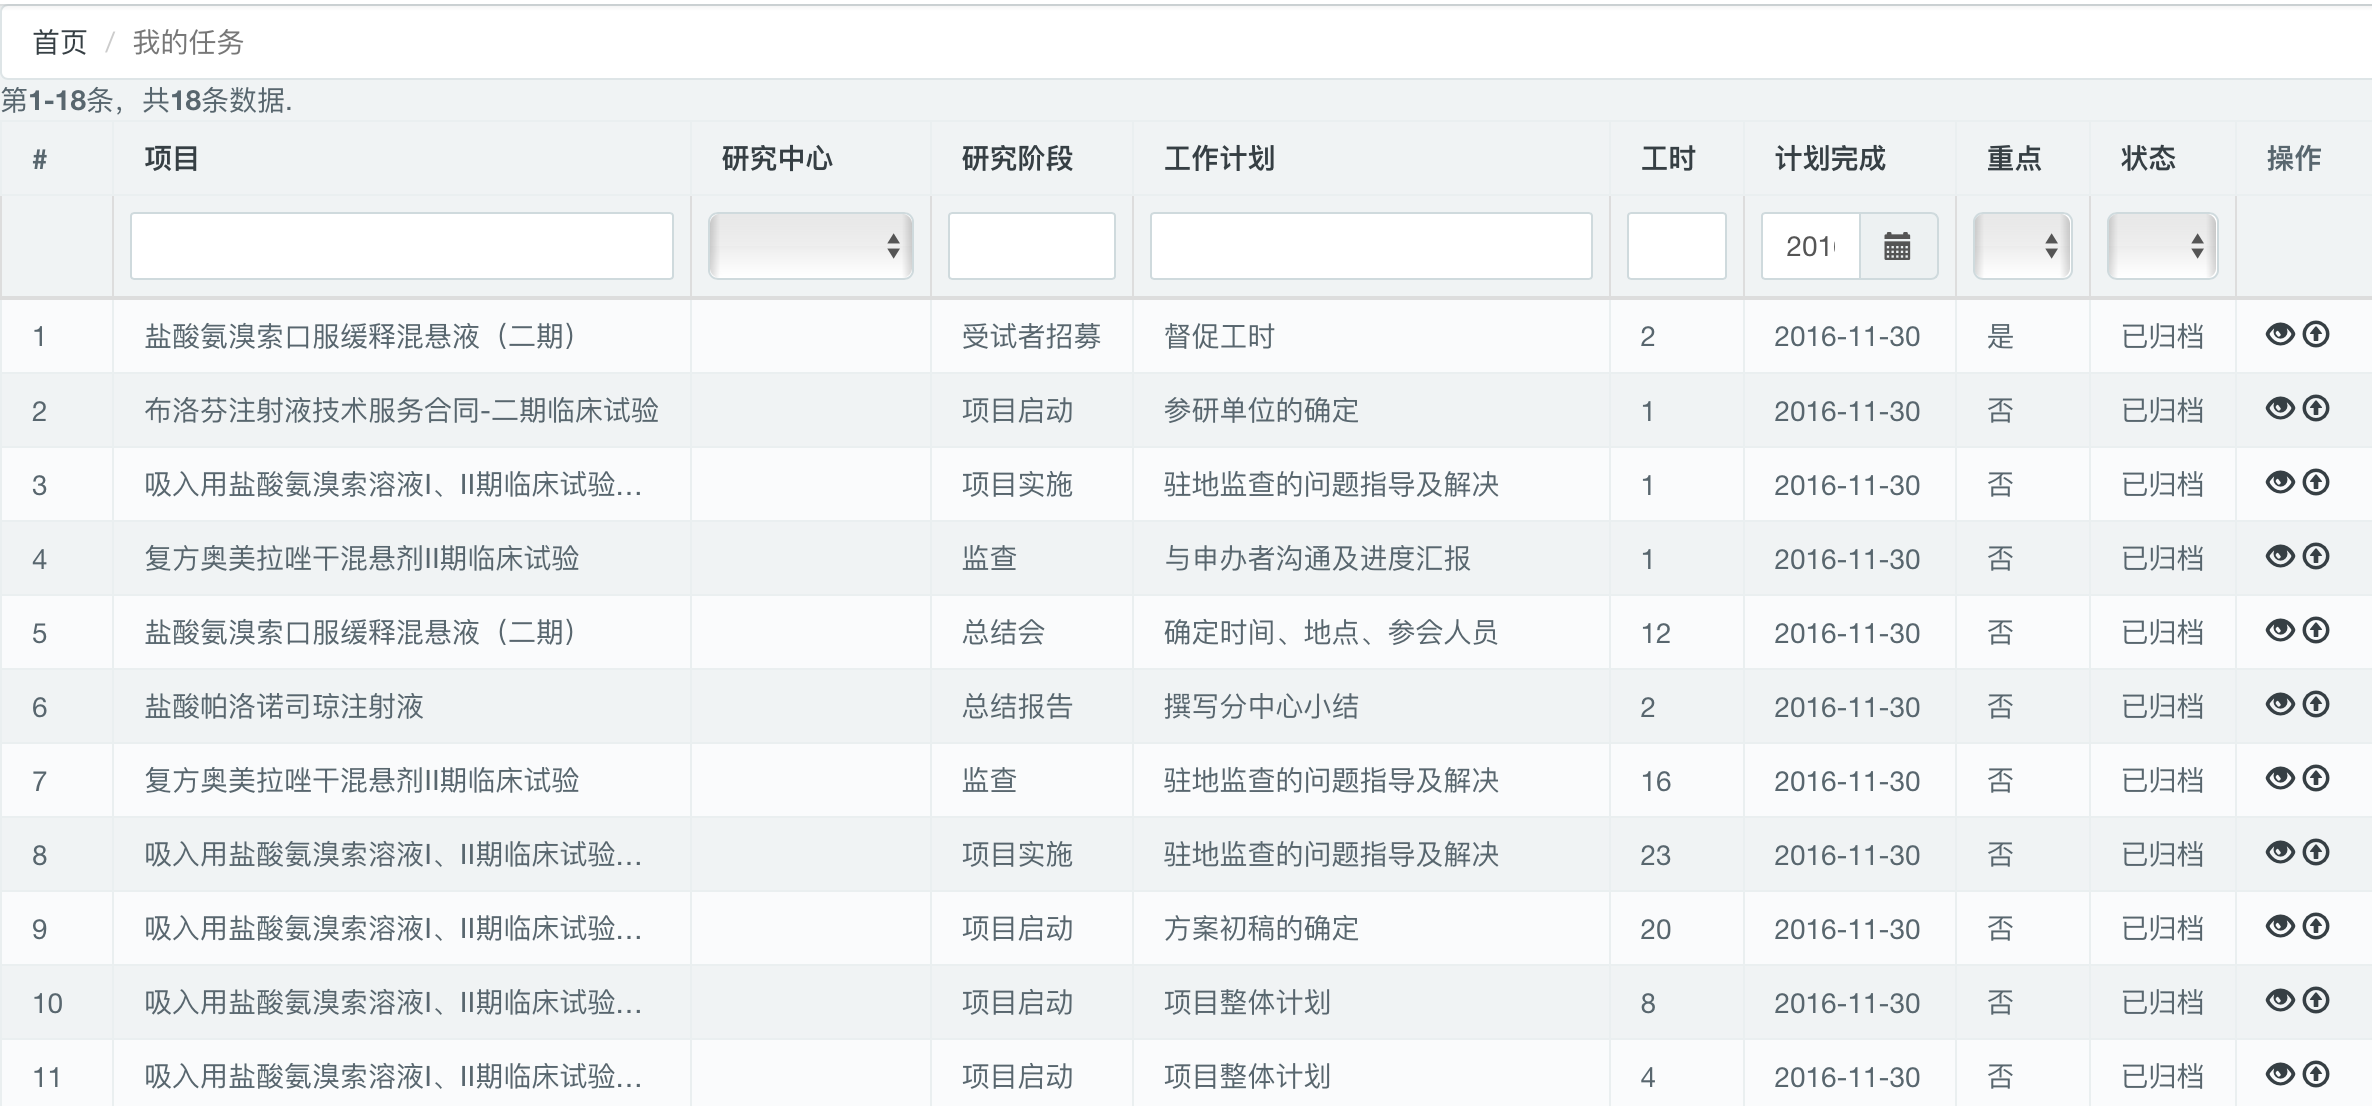Image resolution: width=2372 pixels, height=1106 pixels.
Task: Click 受试者招募 stage in row 1
Action: [1031, 337]
